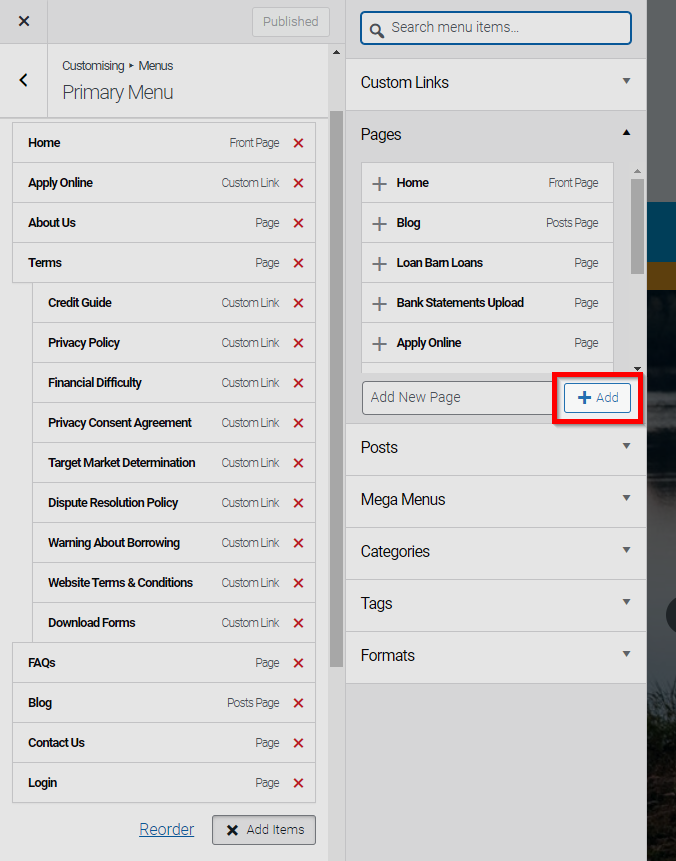Image resolution: width=676 pixels, height=861 pixels.
Task: Click the Published button
Action: (290, 22)
